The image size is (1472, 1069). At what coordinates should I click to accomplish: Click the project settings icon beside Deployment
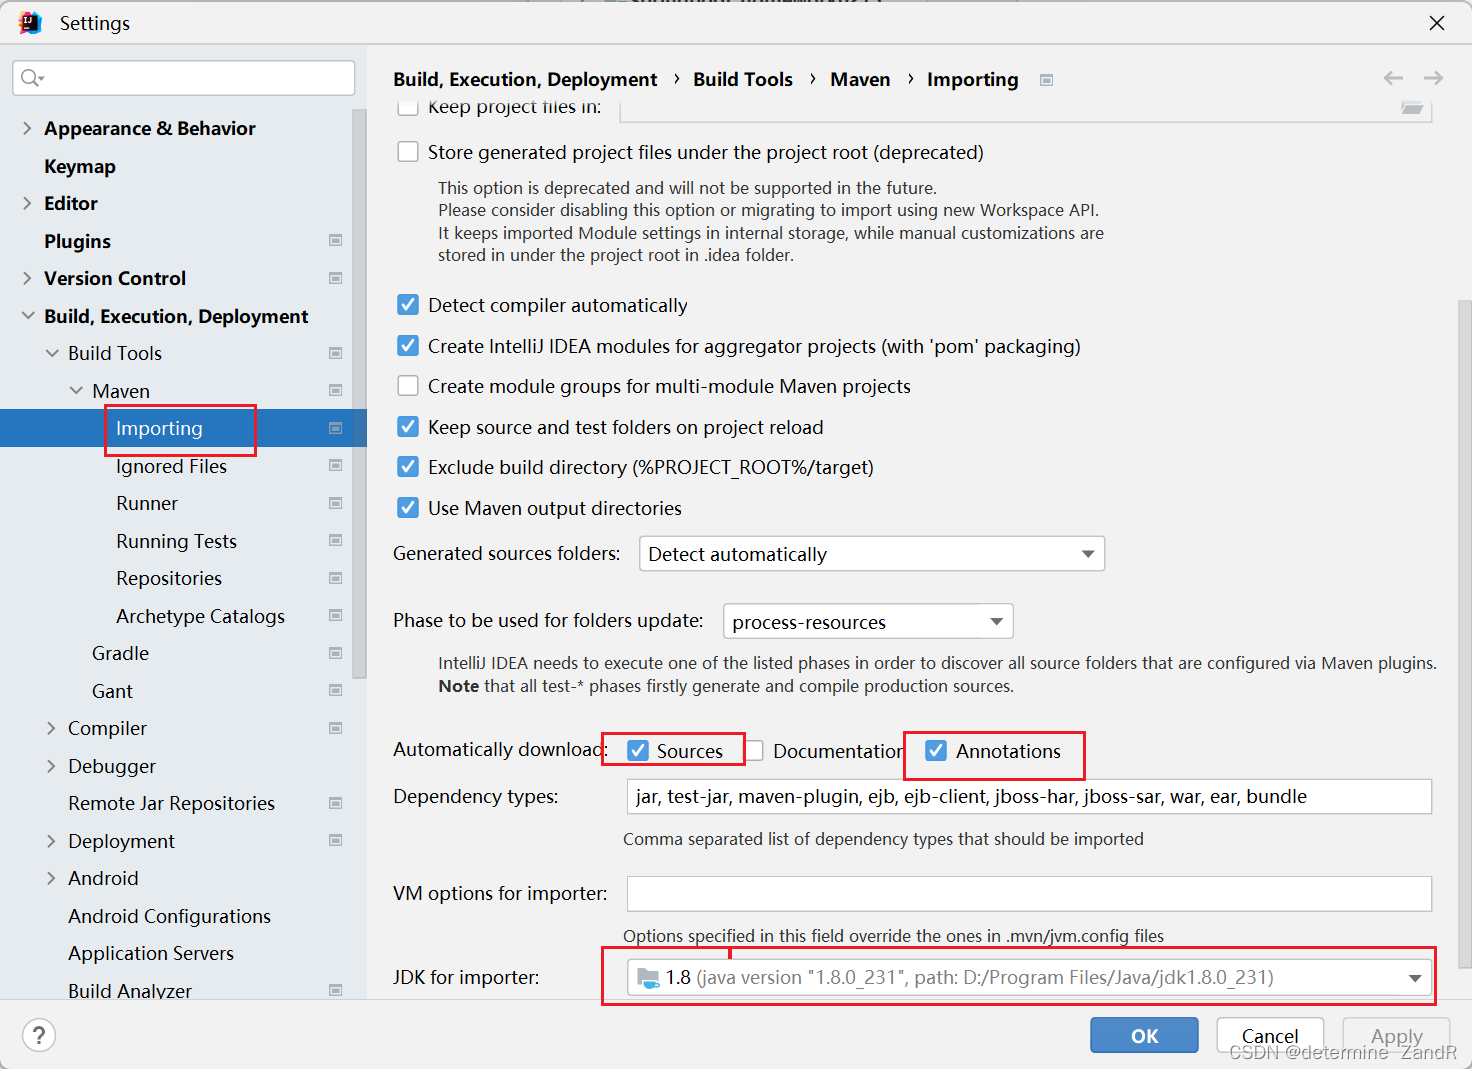tap(335, 840)
